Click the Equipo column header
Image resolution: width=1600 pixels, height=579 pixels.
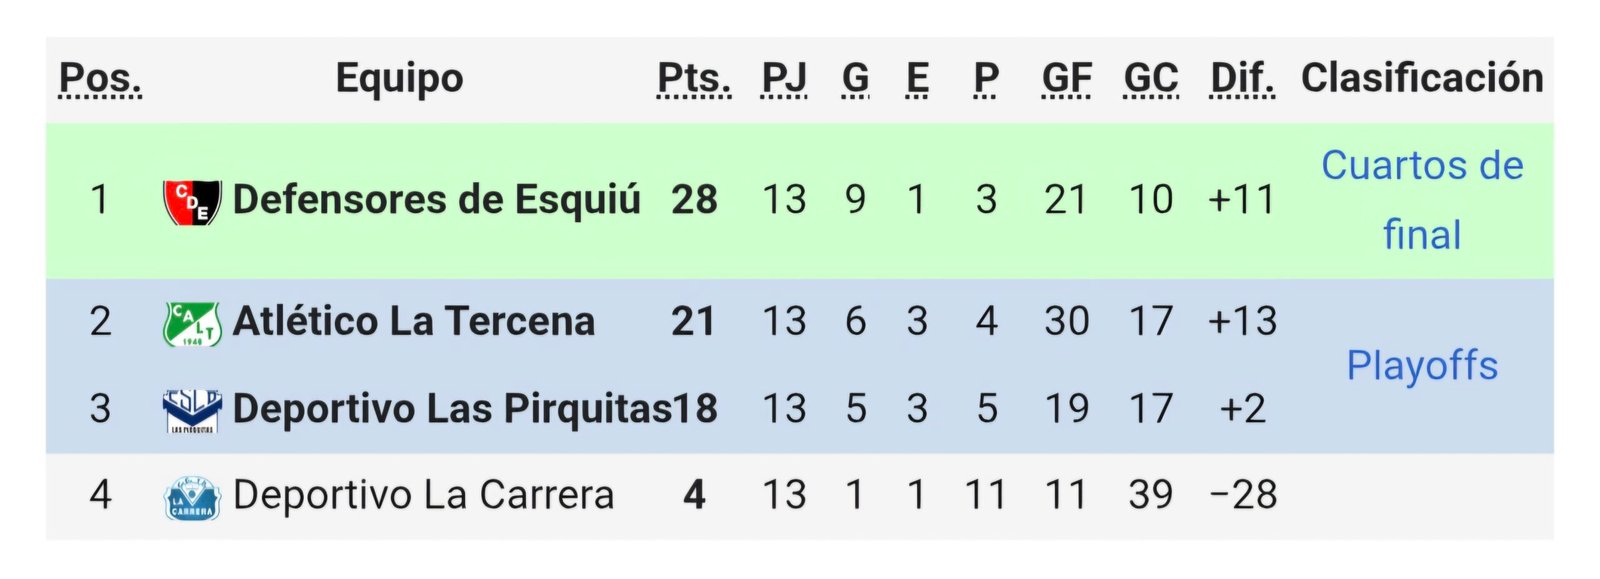pyautogui.click(x=399, y=78)
